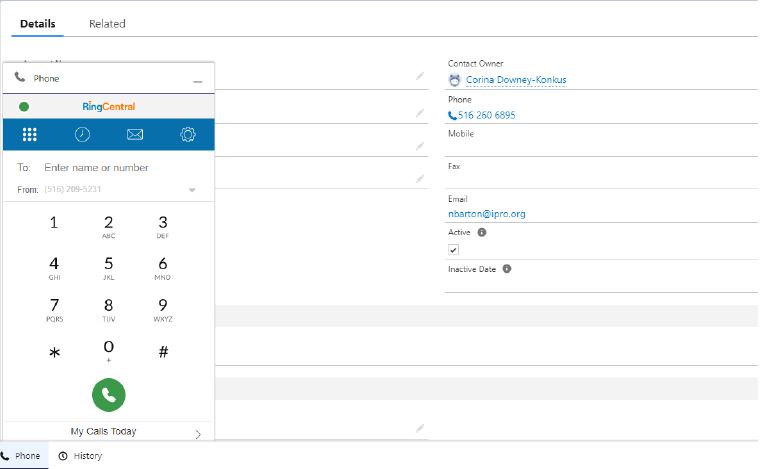Click the Fax field label

tap(454, 166)
